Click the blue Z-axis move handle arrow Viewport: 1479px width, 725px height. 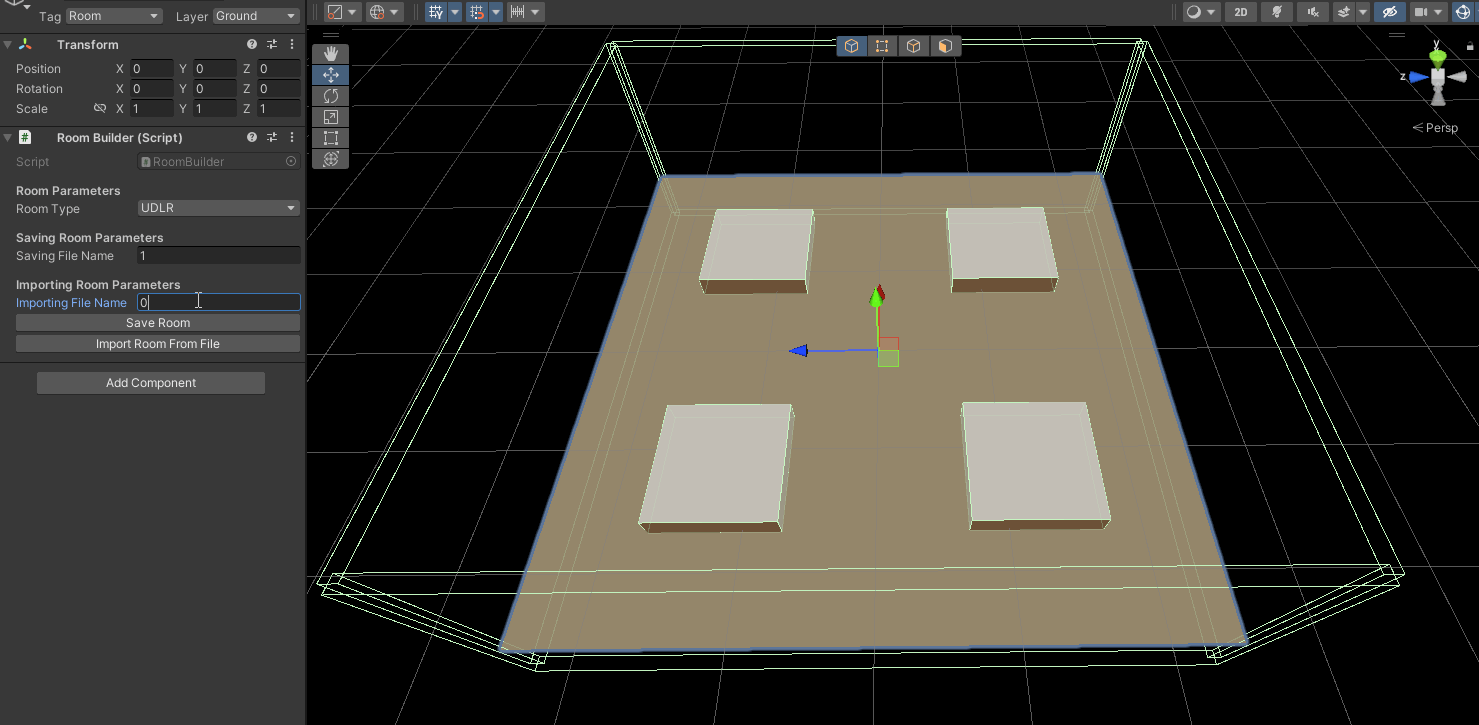(x=797, y=351)
